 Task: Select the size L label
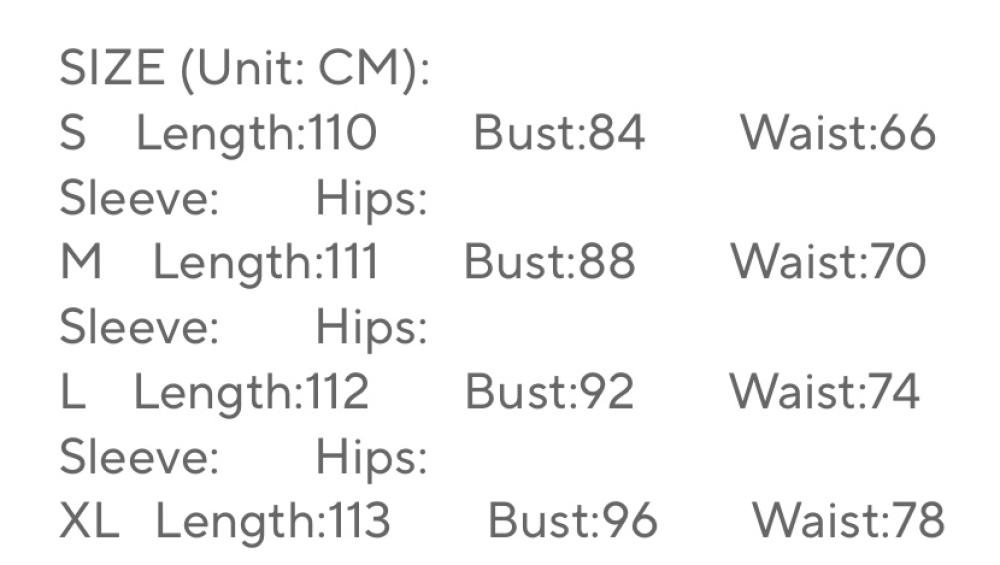point(72,392)
